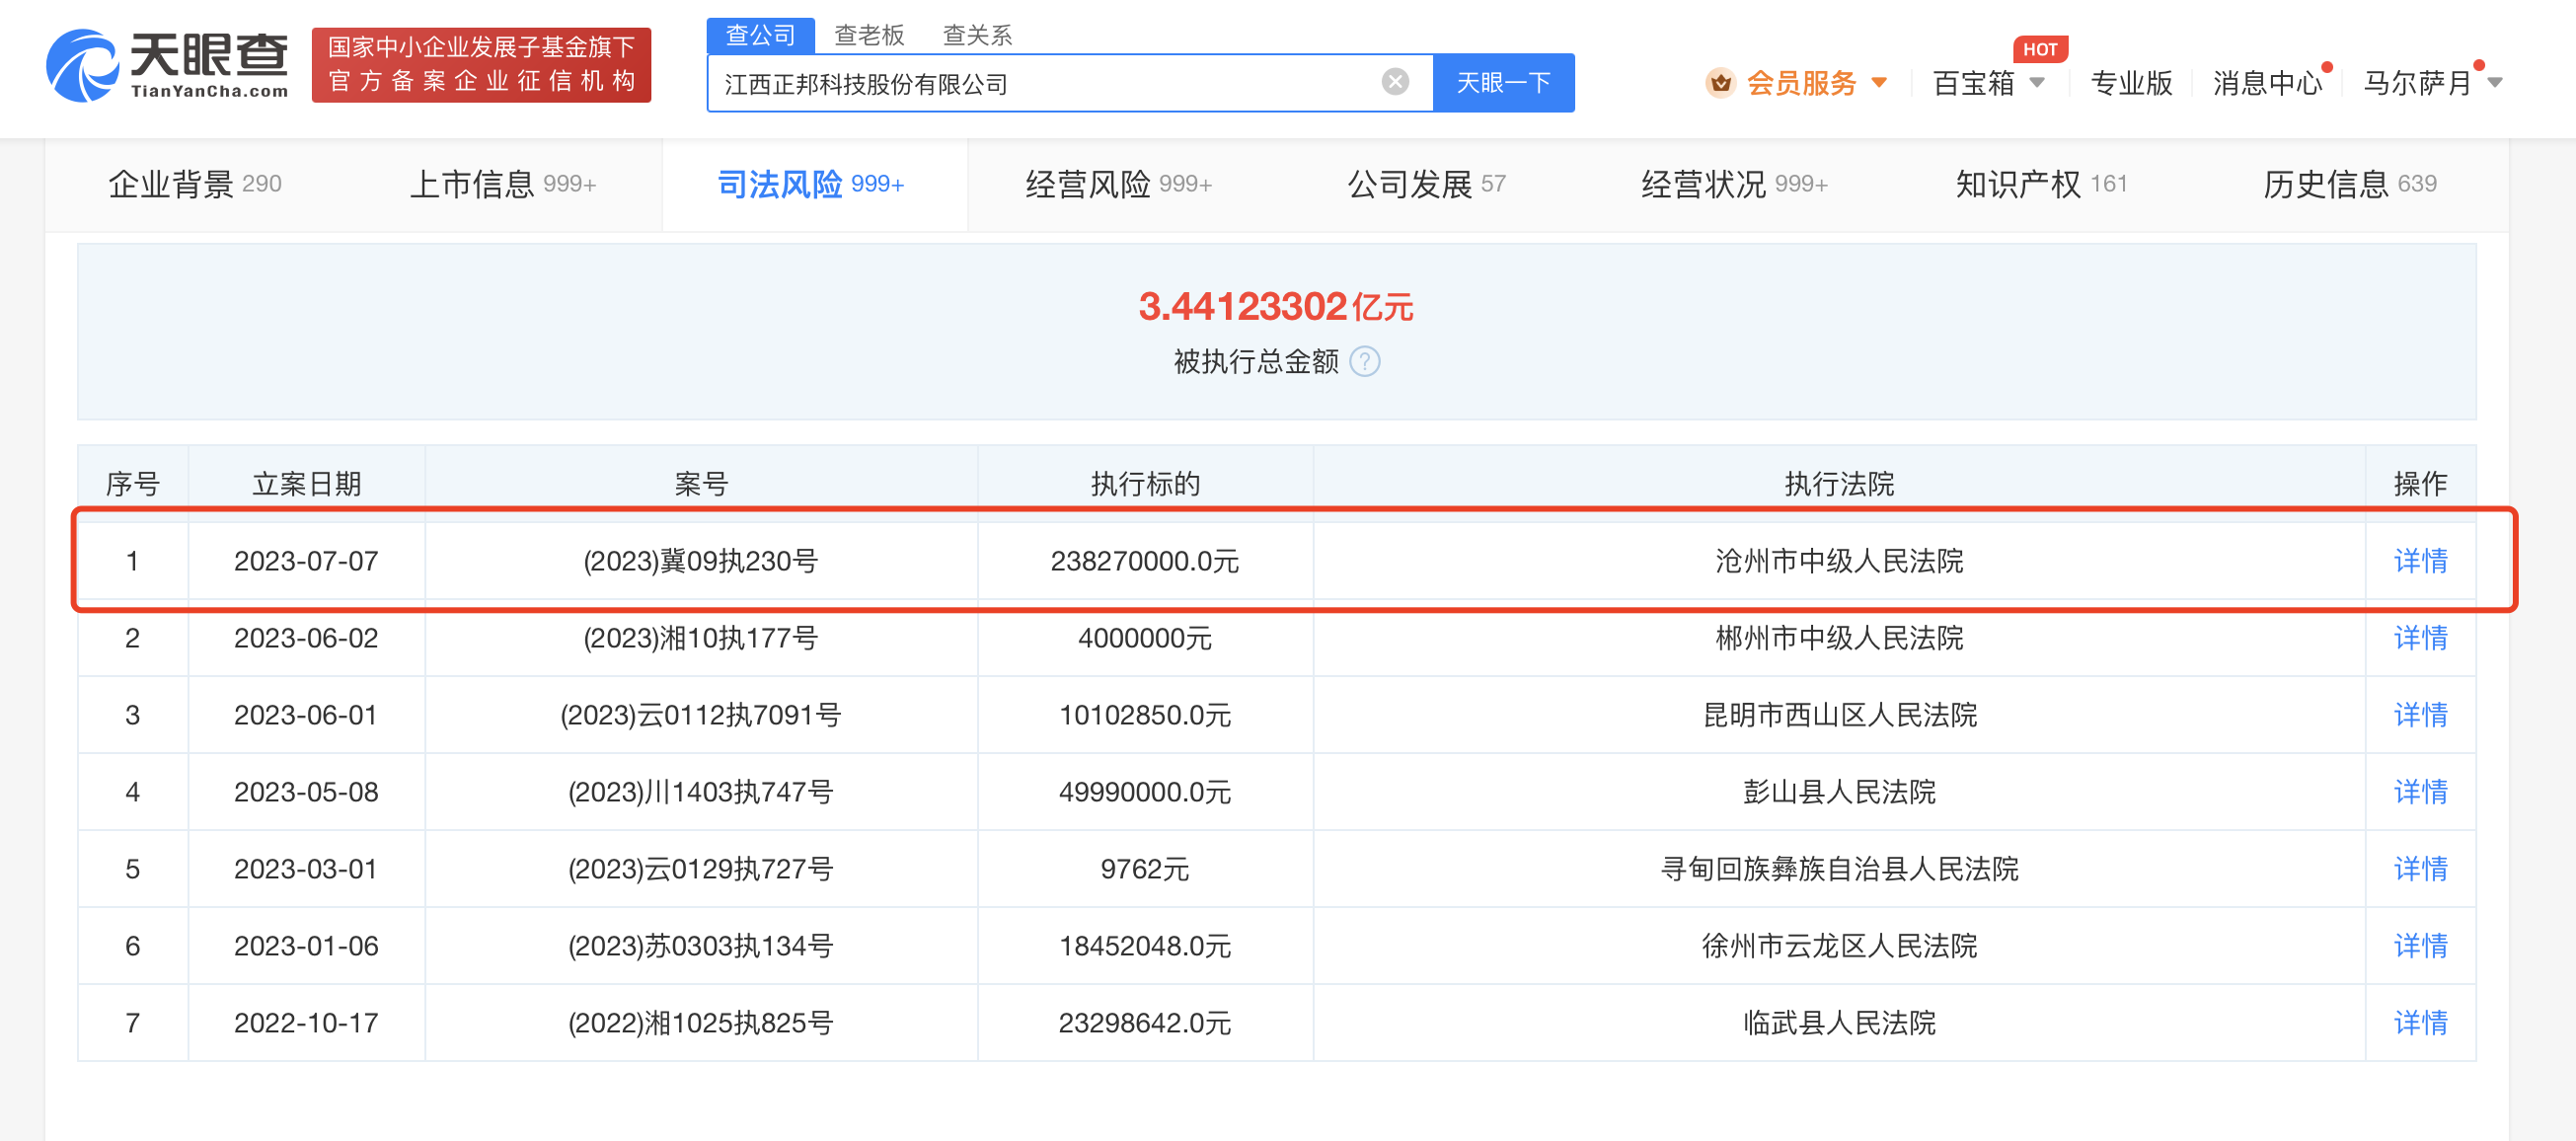Click the TianYanCha logo
The image size is (2576, 1141).
pyautogui.click(x=168, y=66)
